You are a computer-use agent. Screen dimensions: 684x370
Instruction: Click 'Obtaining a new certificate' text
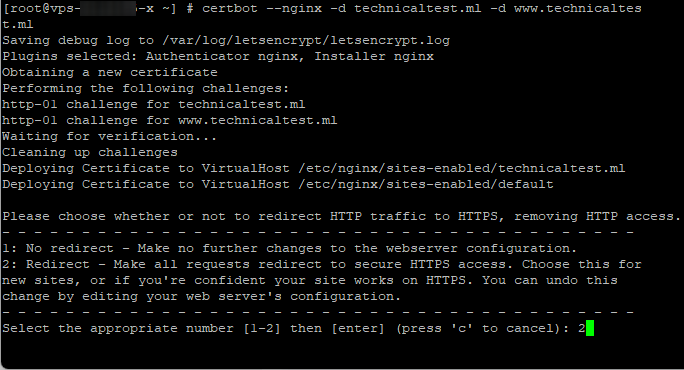110,72
